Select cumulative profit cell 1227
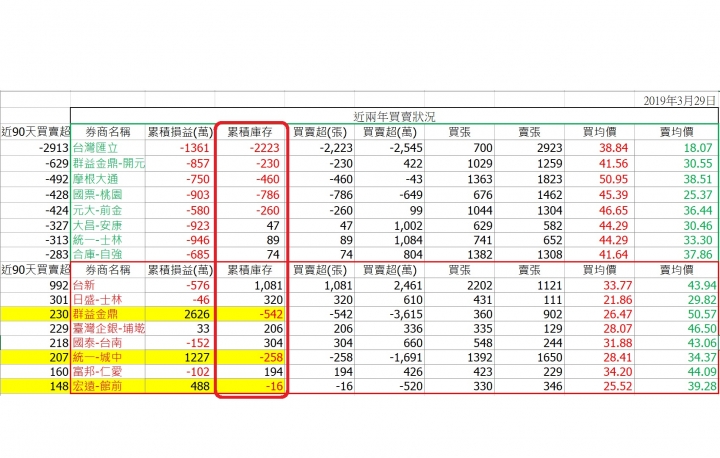 [197, 357]
